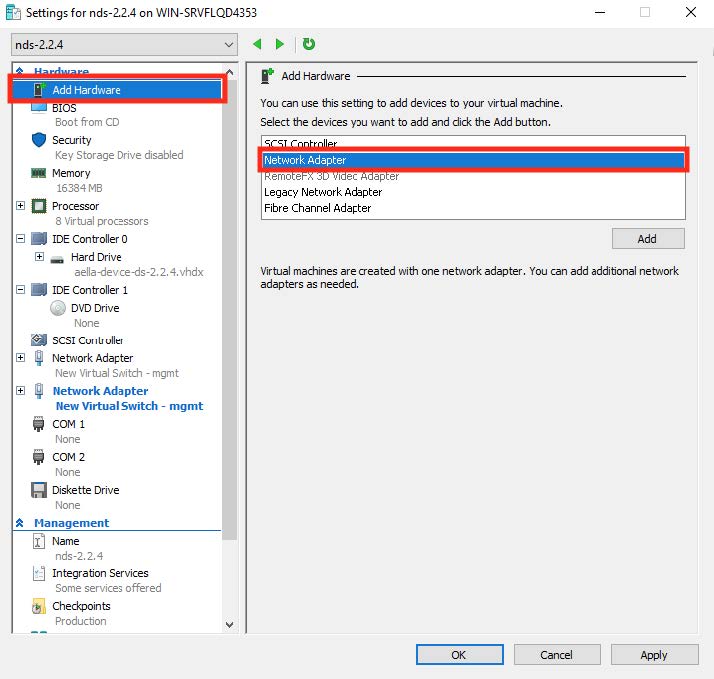This screenshot has width=714, height=679.
Task: Click the Apply button
Action: 653,655
